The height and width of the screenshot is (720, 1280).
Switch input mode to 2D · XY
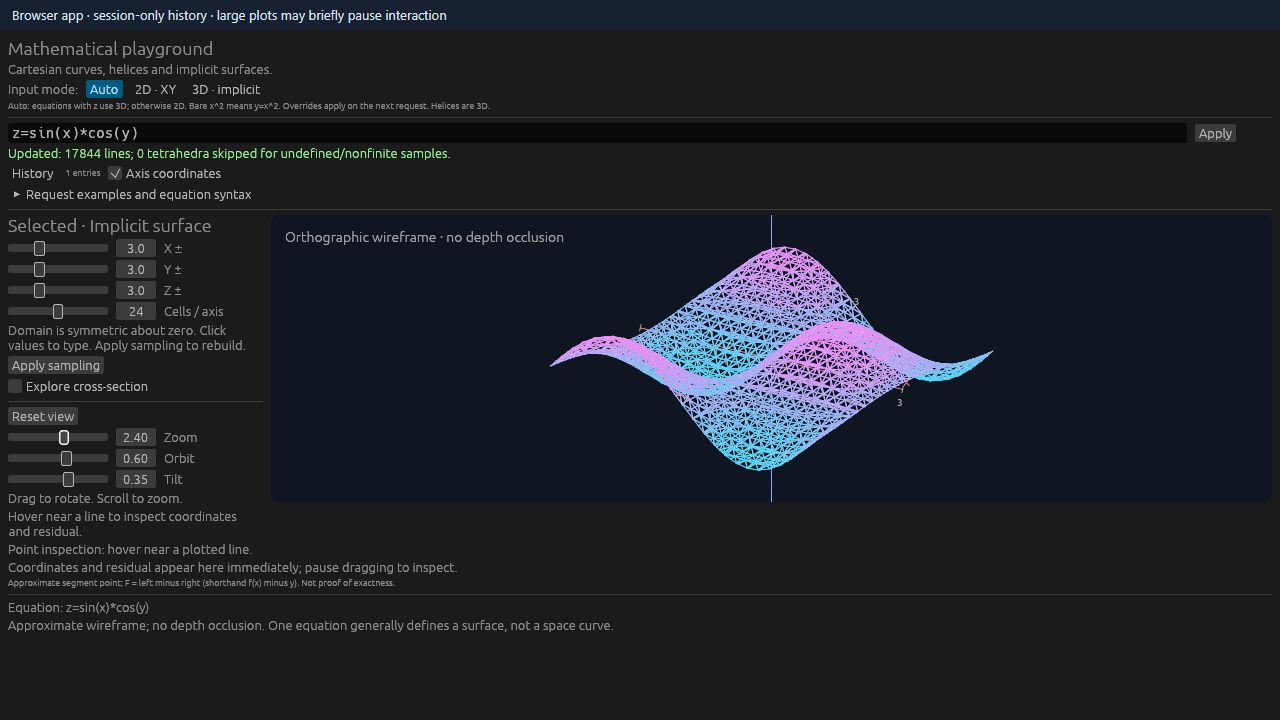pyautogui.click(x=155, y=89)
